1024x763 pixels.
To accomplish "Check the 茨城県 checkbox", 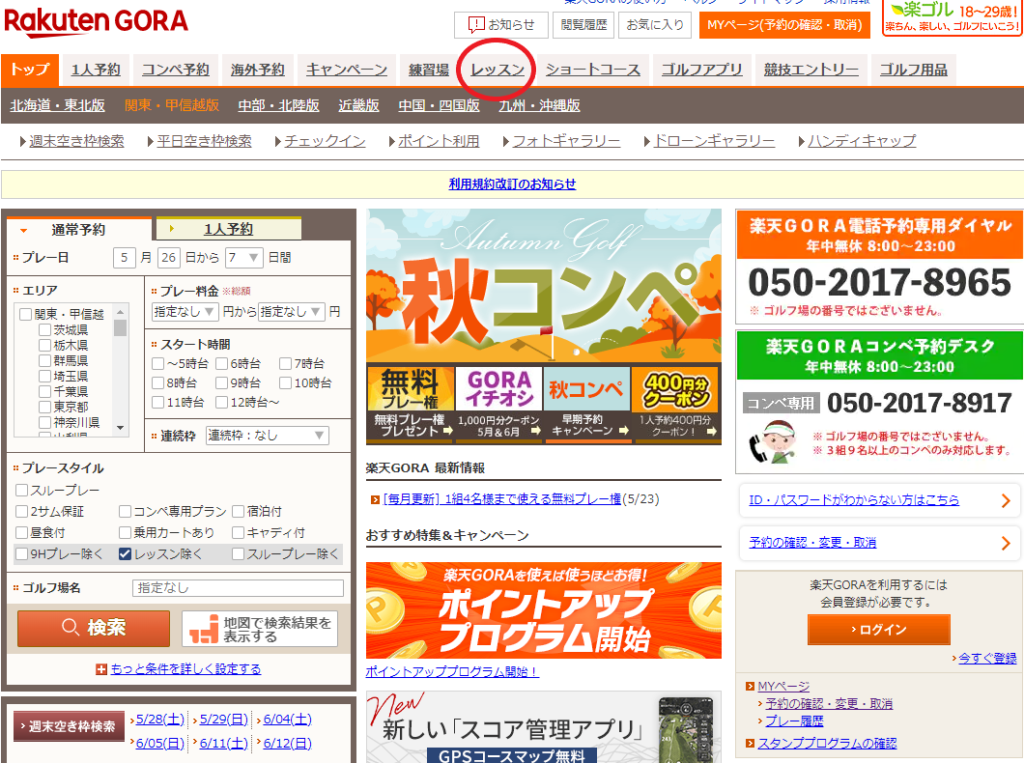I will (x=45, y=330).
